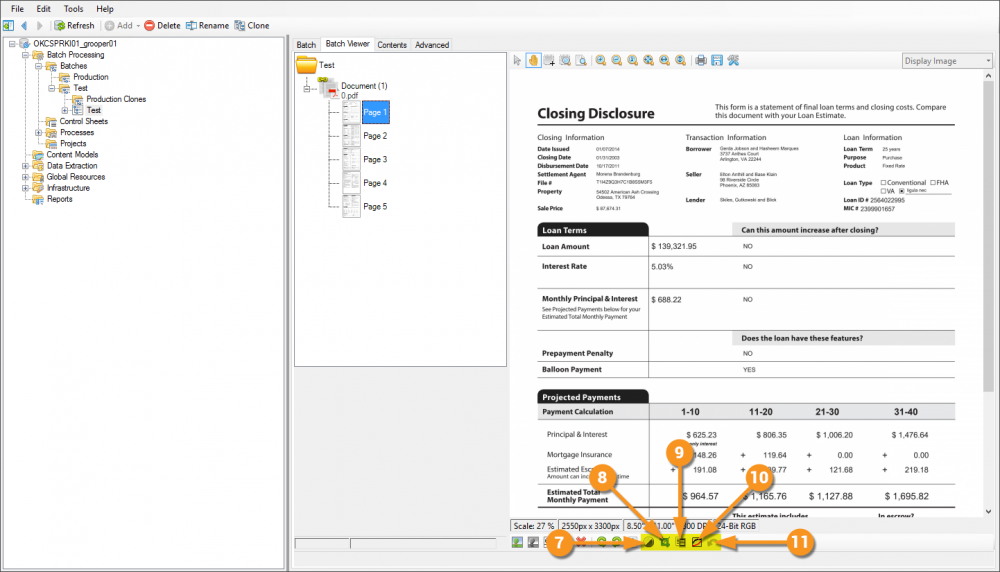Screen dimensions: 1000x572
Task: Click the Clone button
Action: click(x=252, y=26)
